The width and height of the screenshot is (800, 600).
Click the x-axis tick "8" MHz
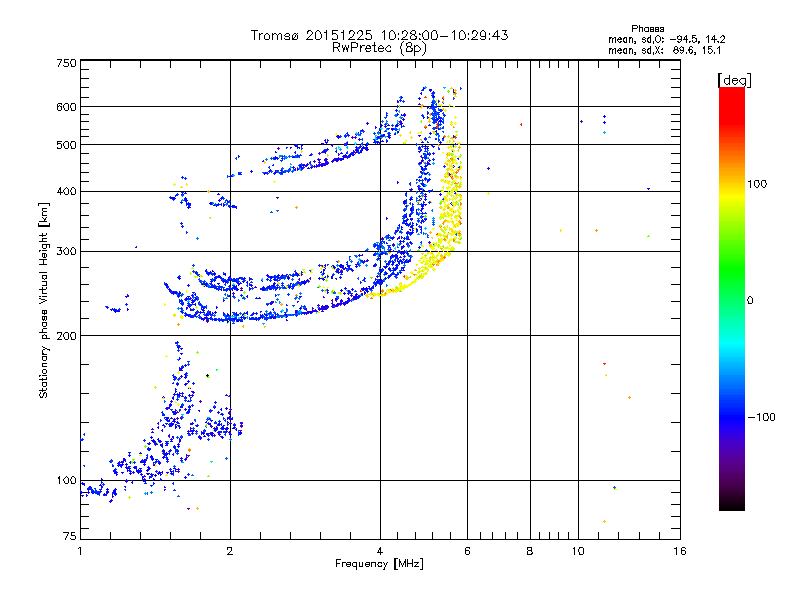(530, 551)
